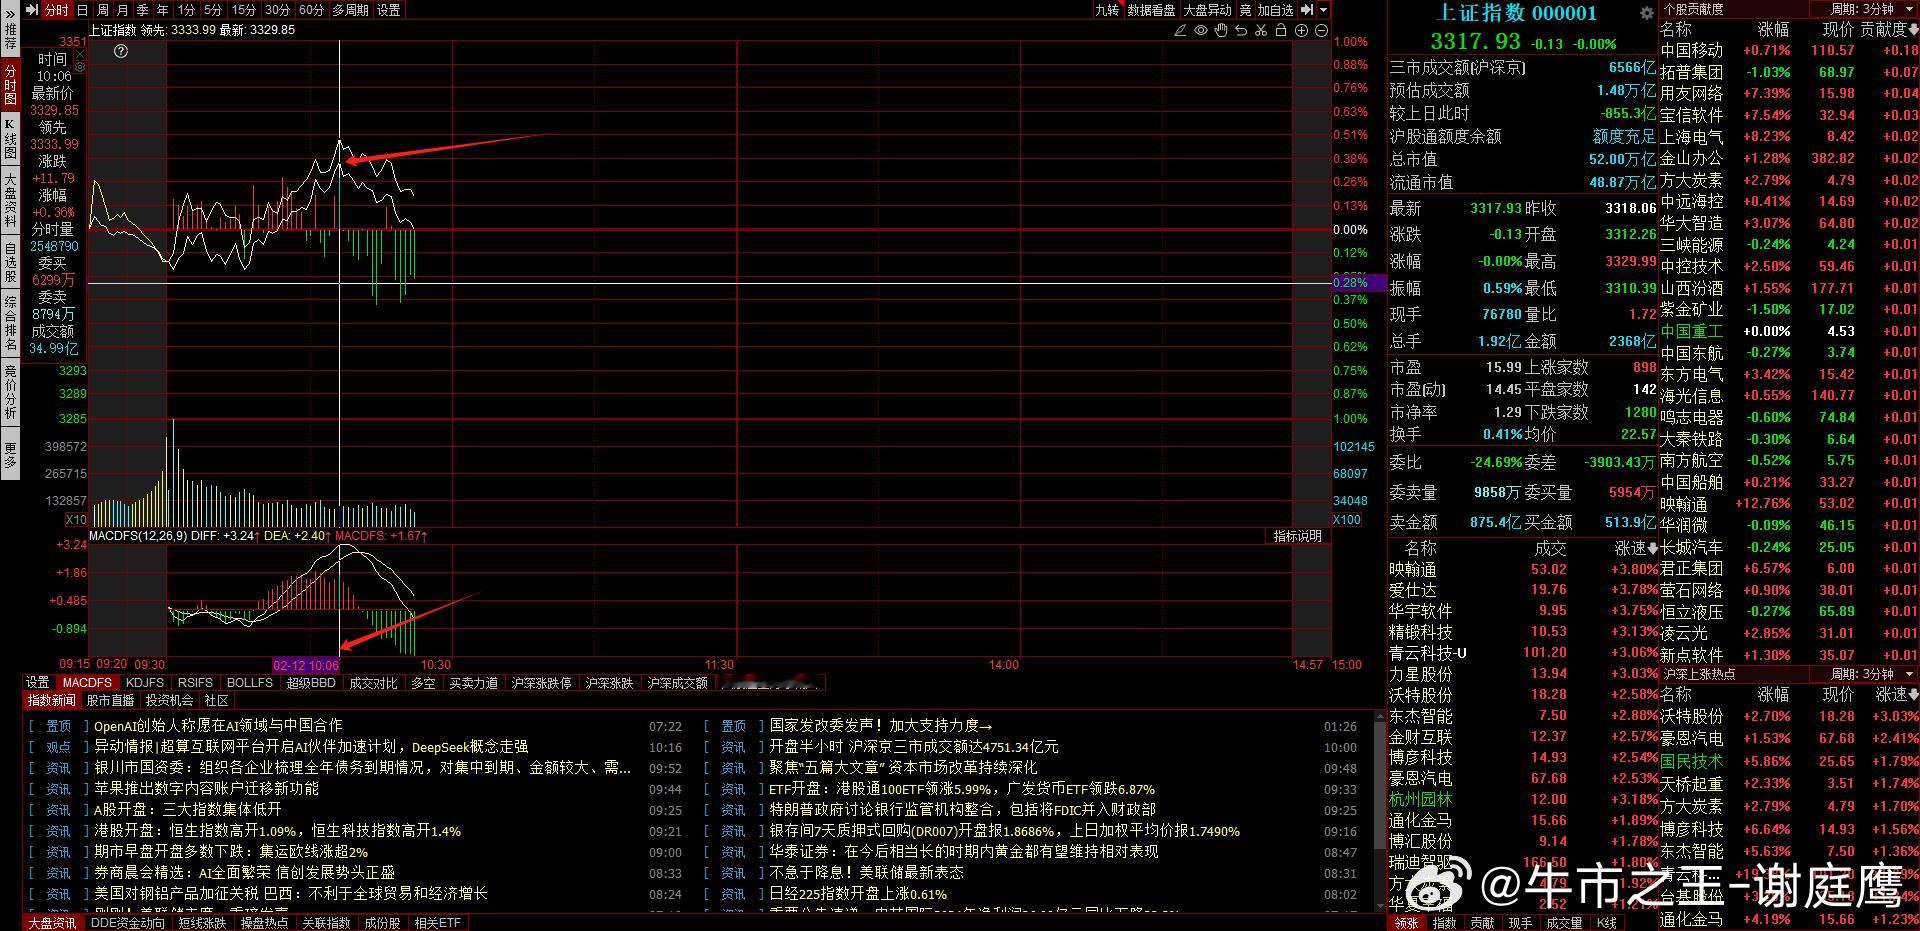The image size is (1920, 931).
Task: Switch to 周 weekly period
Action: [103, 10]
